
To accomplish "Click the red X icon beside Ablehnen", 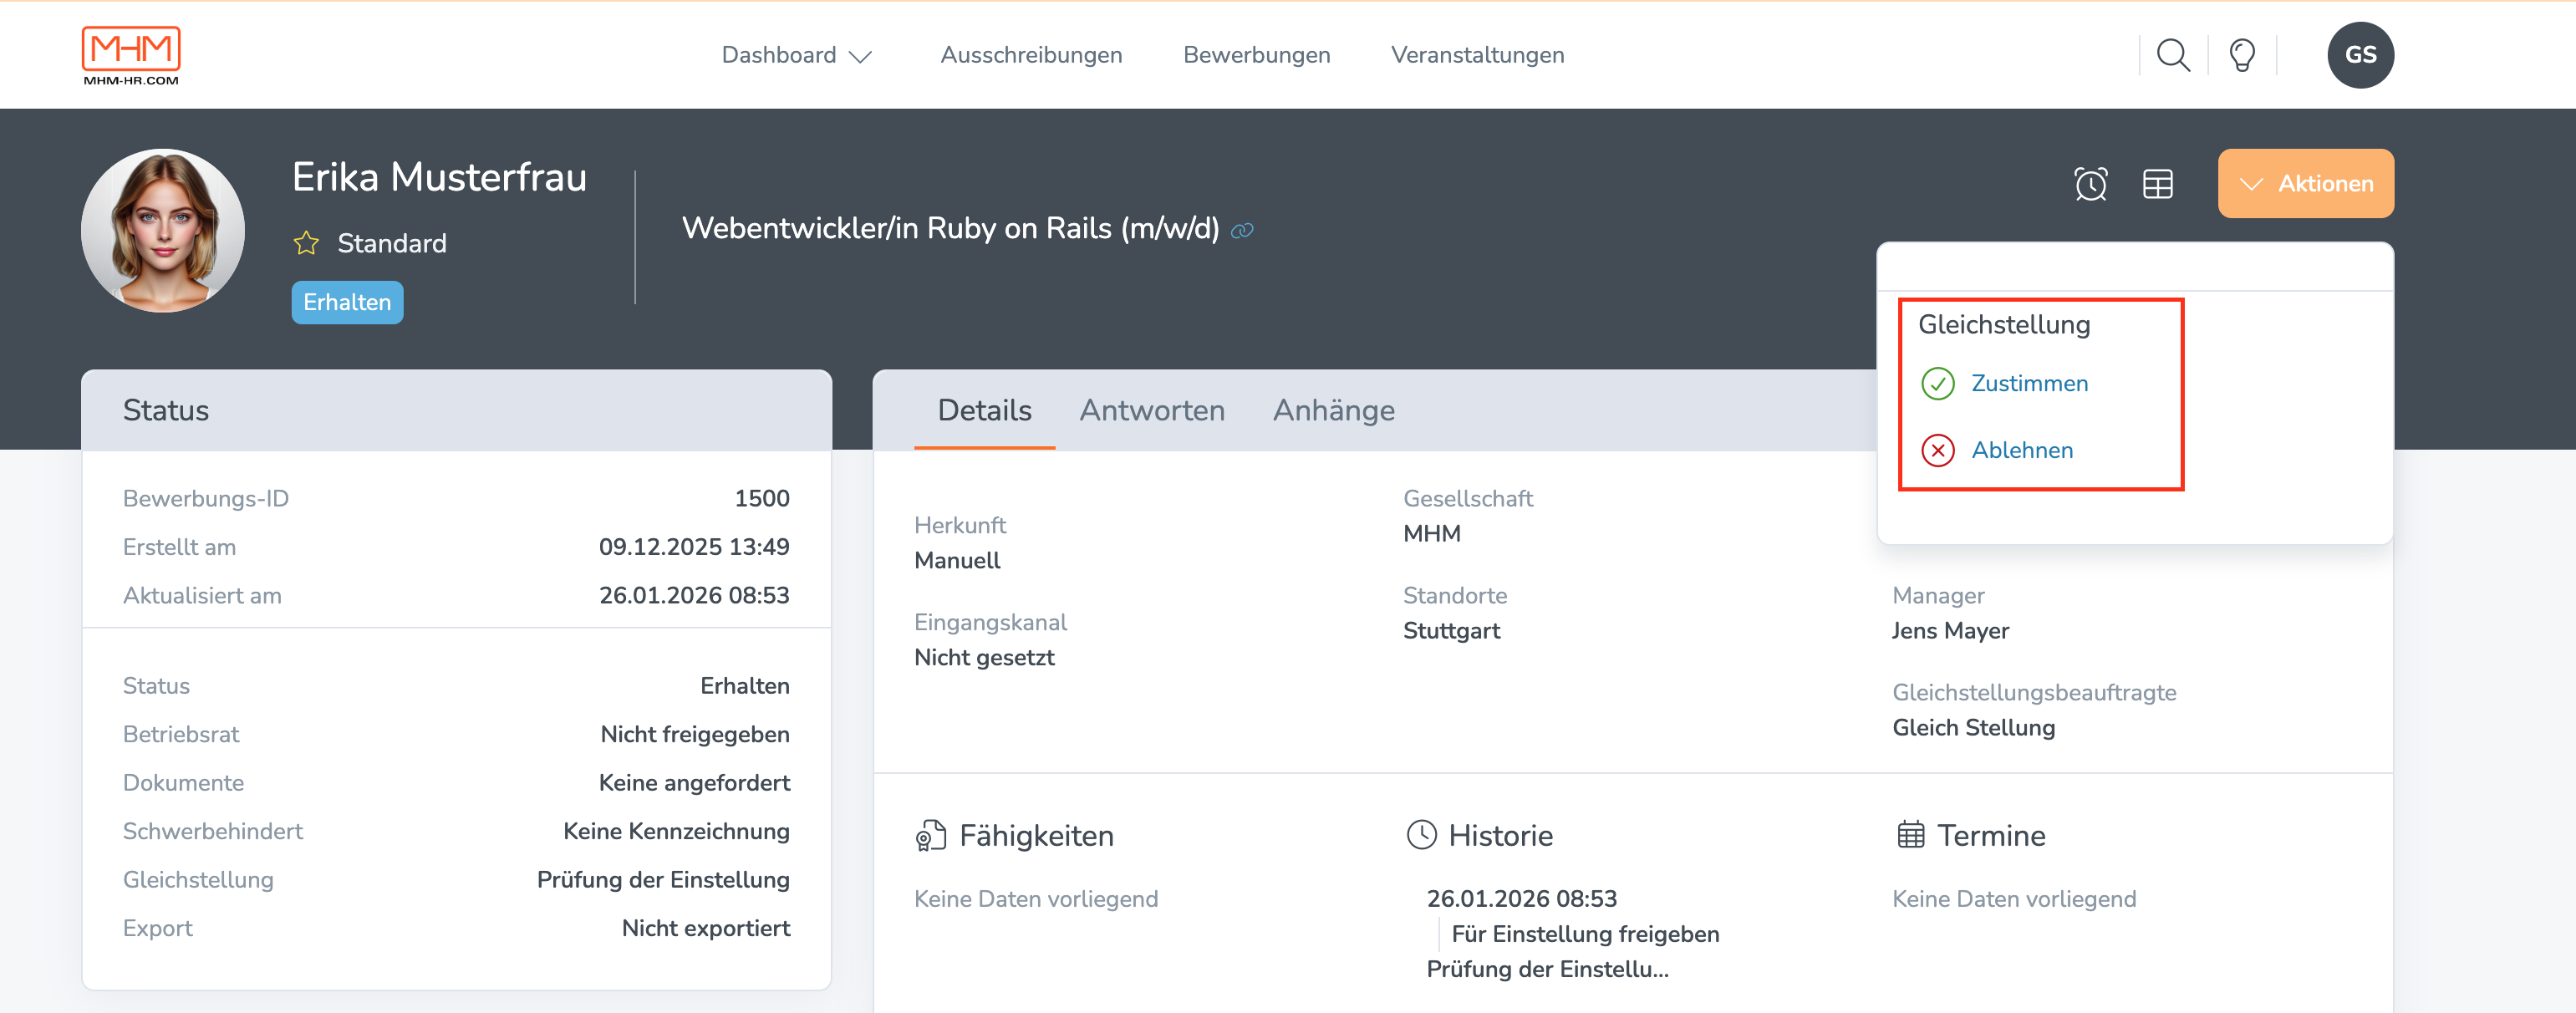I will pos(1938,450).
